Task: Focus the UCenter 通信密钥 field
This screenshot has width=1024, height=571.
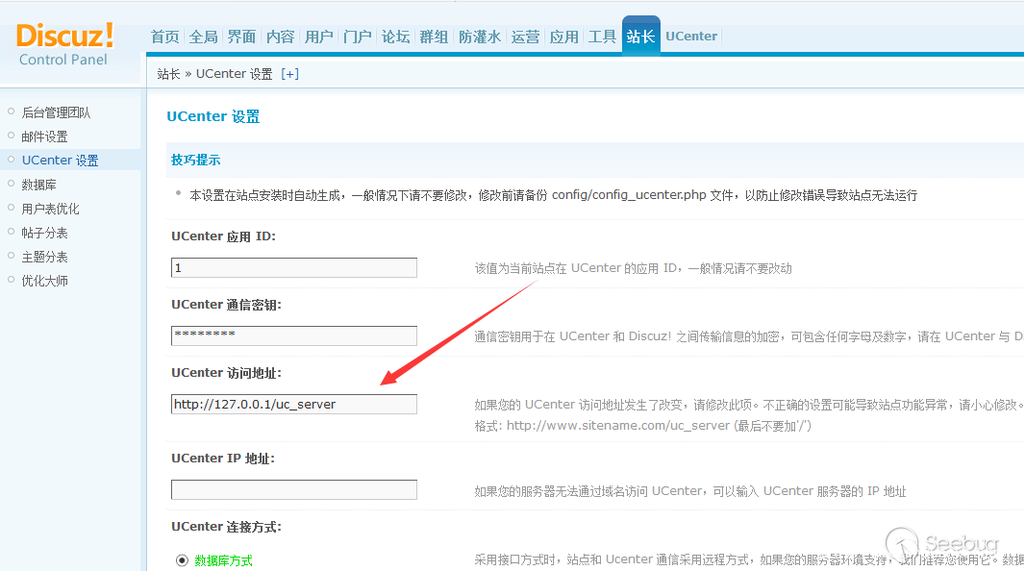Action: (x=294, y=336)
